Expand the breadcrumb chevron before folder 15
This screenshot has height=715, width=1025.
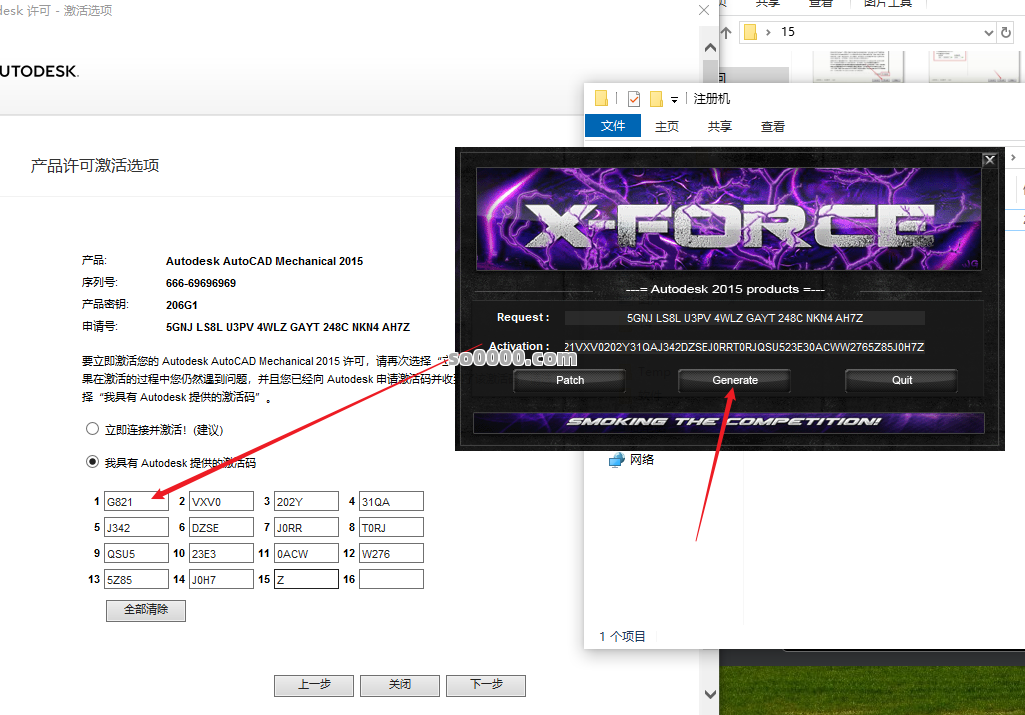pos(768,32)
